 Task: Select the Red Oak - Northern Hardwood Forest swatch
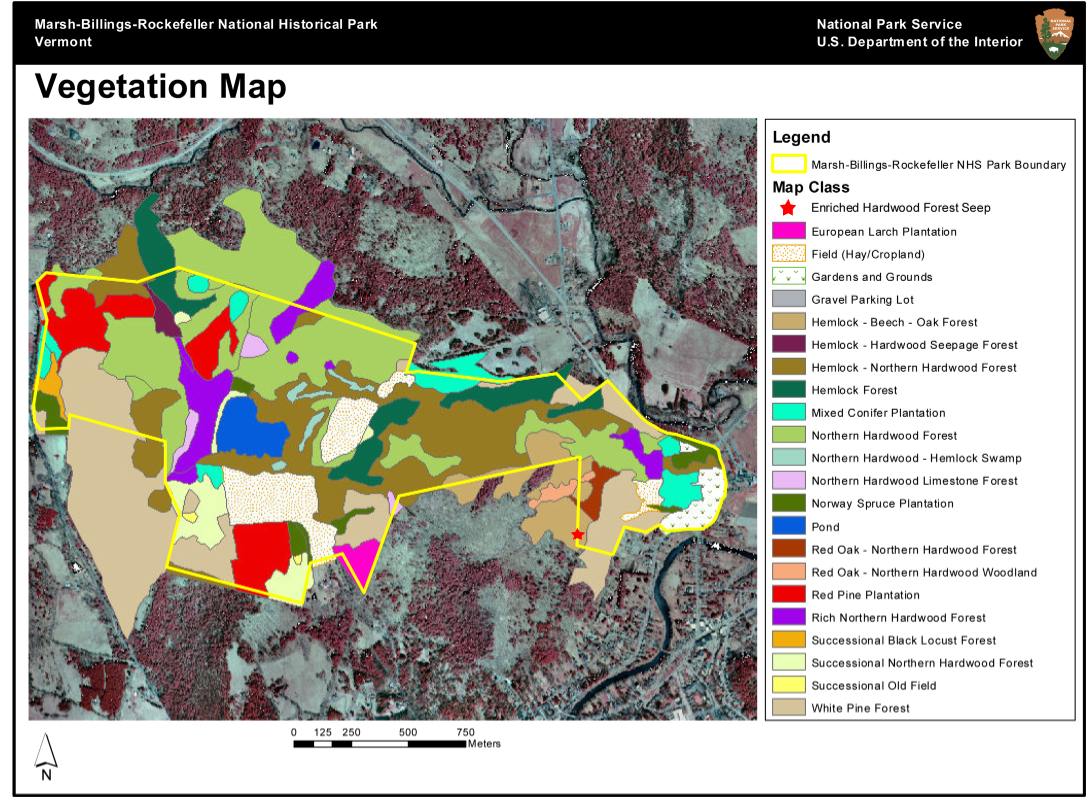[788, 549]
